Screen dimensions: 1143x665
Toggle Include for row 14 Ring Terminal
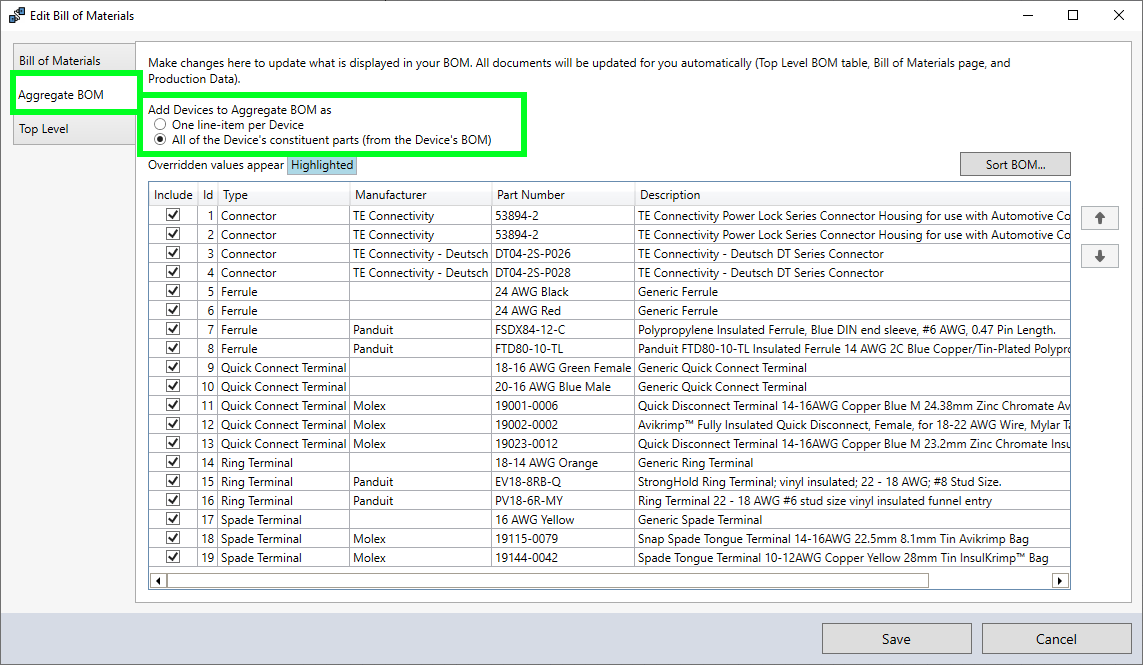click(x=173, y=462)
